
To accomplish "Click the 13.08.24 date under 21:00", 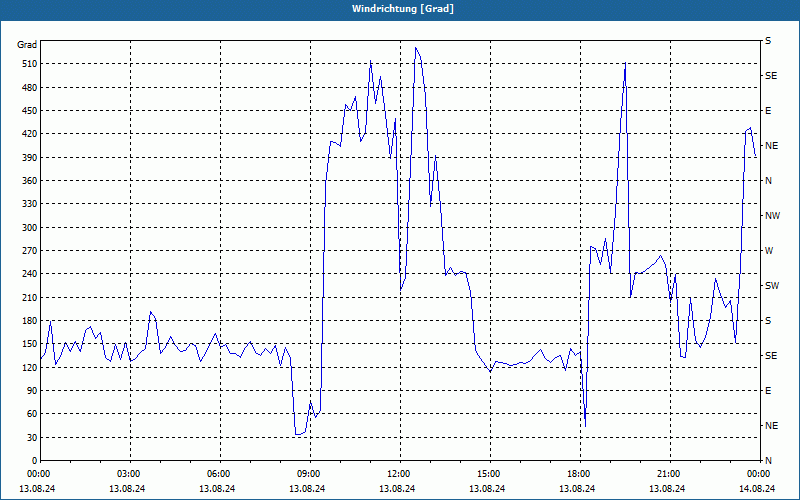I will click(x=667, y=488).
